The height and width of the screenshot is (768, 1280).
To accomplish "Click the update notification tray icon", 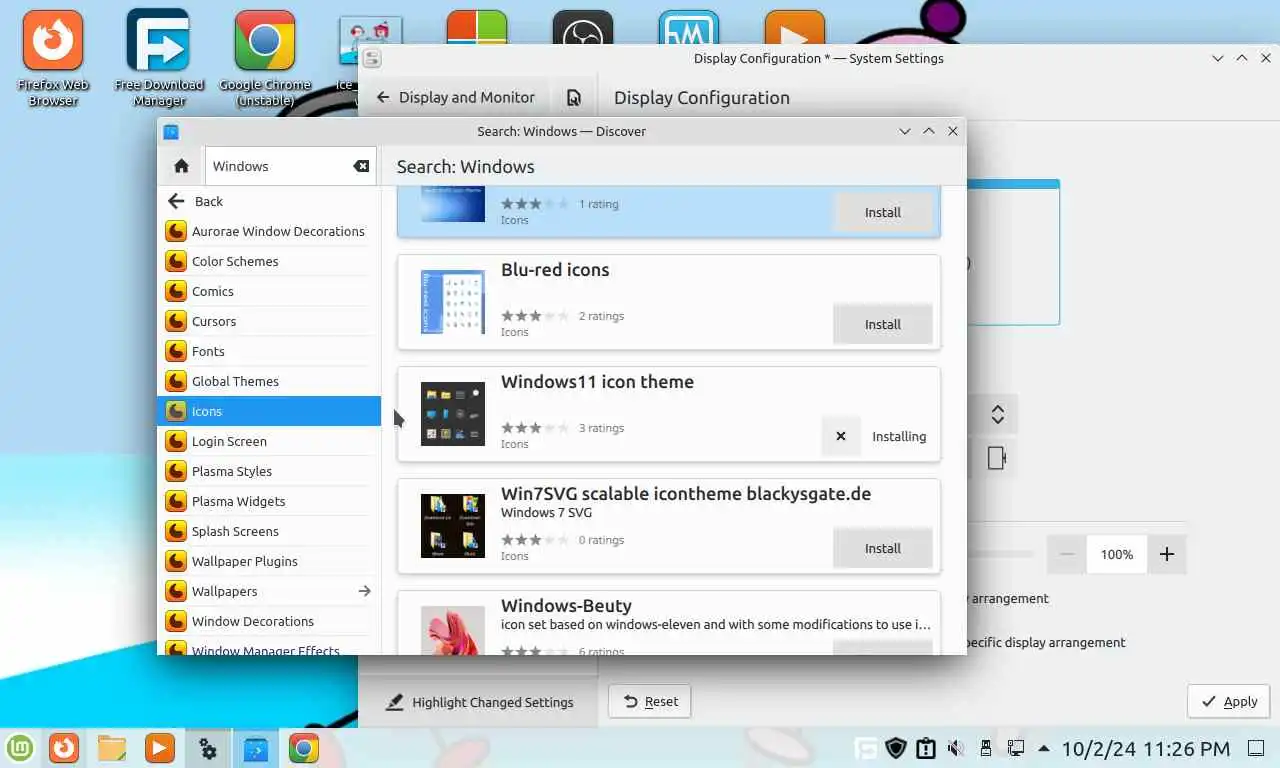I will point(926,748).
